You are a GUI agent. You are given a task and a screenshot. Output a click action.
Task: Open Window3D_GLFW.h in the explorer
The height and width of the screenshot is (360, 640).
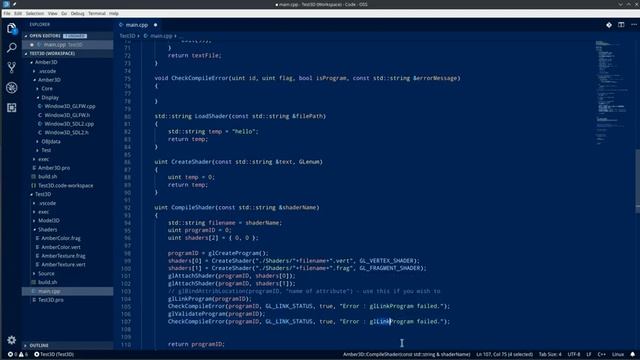[67, 115]
